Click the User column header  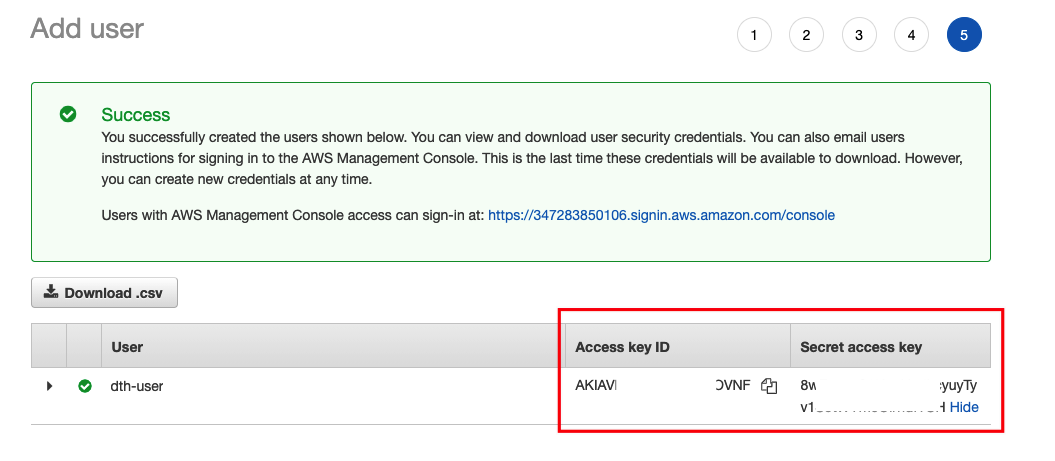pyautogui.click(x=127, y=347)
